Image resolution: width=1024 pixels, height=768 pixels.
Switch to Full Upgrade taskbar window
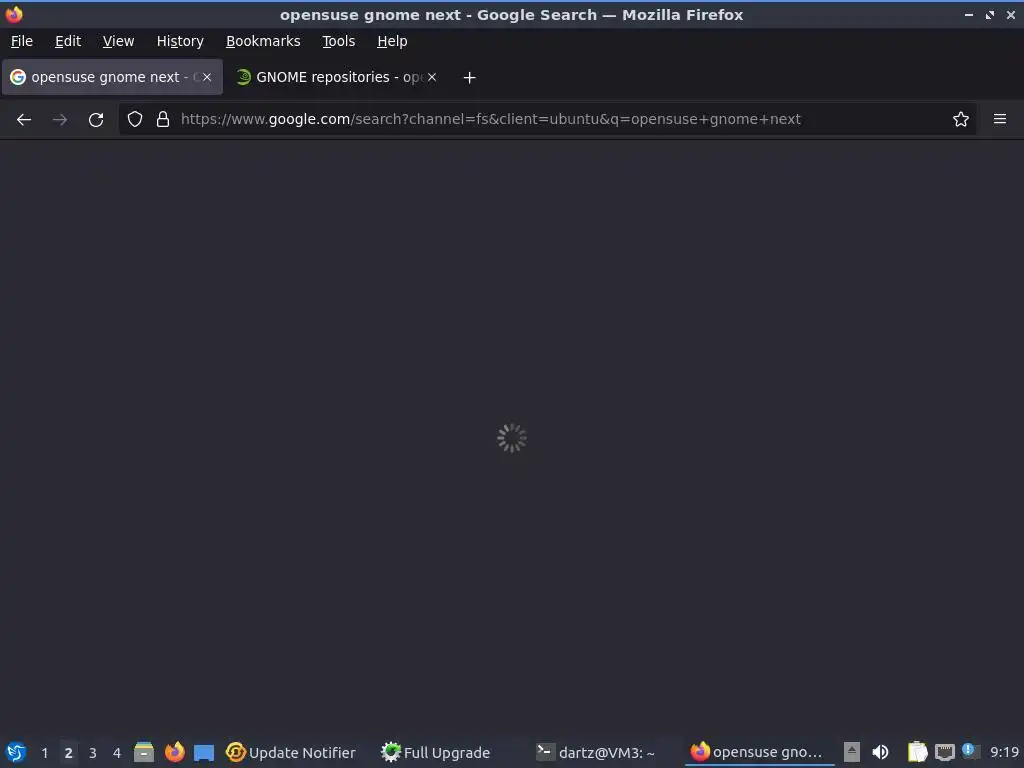436,752
